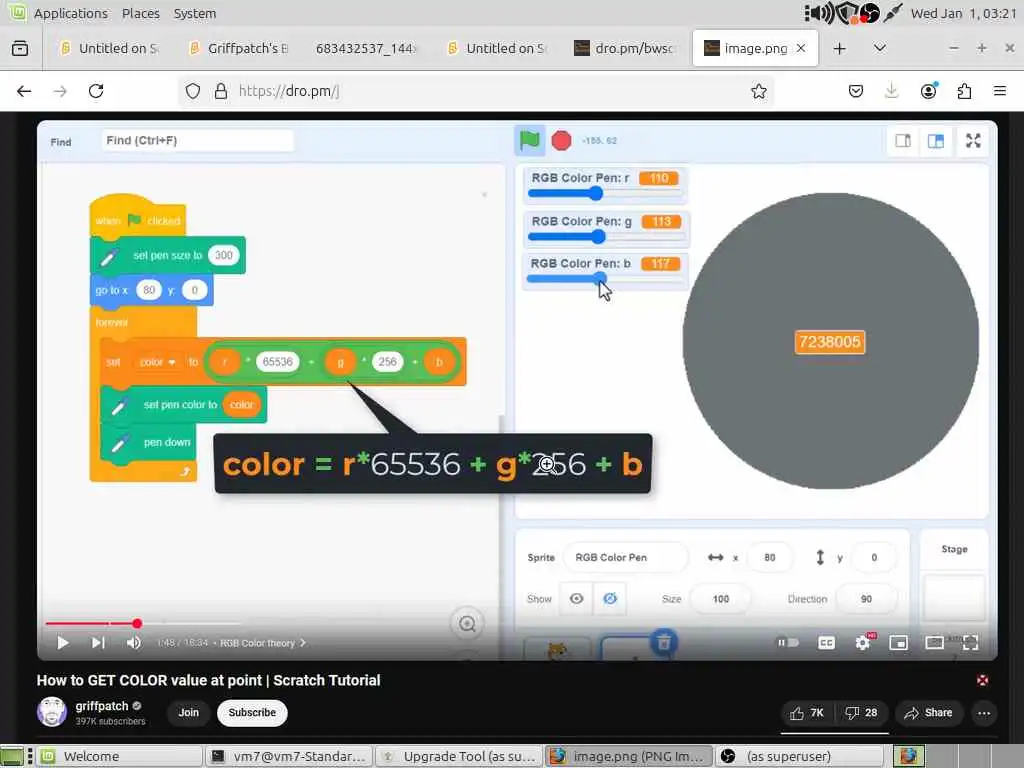Skip to next video
Image resolution: width=1024 pixels, height=768 pixels.
coord(98,643)
